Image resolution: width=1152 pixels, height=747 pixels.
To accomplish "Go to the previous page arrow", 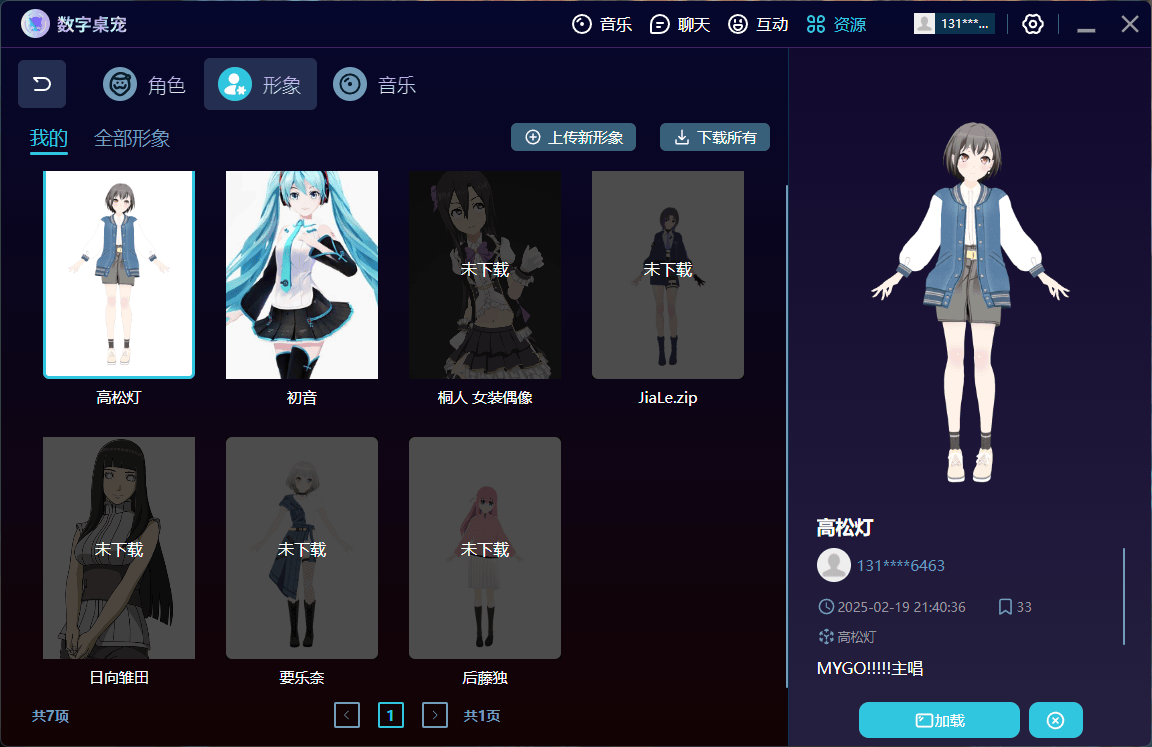I will click(x=347, y=715).
